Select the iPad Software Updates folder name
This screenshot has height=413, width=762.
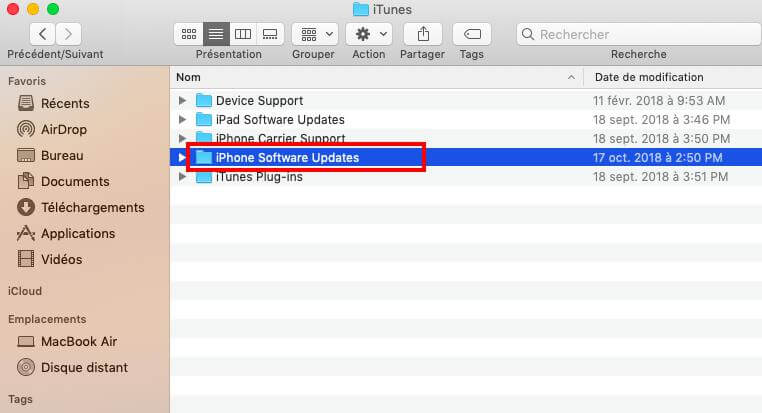point(280,120)
